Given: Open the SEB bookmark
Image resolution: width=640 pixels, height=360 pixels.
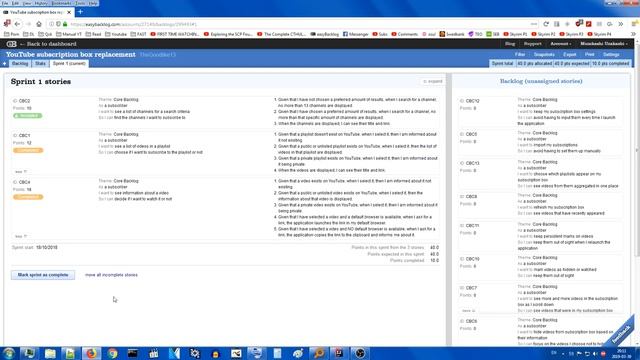Looking at the screenshot, I should tap(493, 34).
